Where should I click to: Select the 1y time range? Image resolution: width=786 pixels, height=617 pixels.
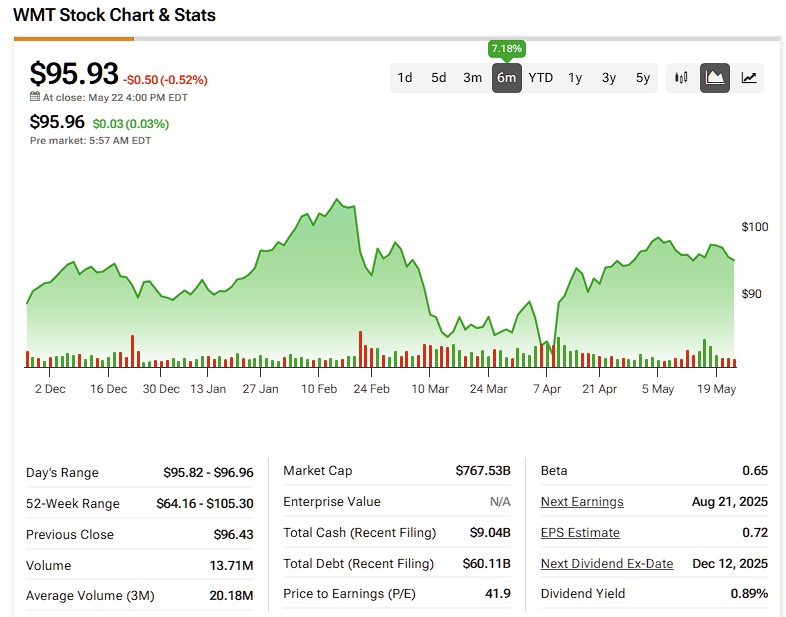pos(575,78)
